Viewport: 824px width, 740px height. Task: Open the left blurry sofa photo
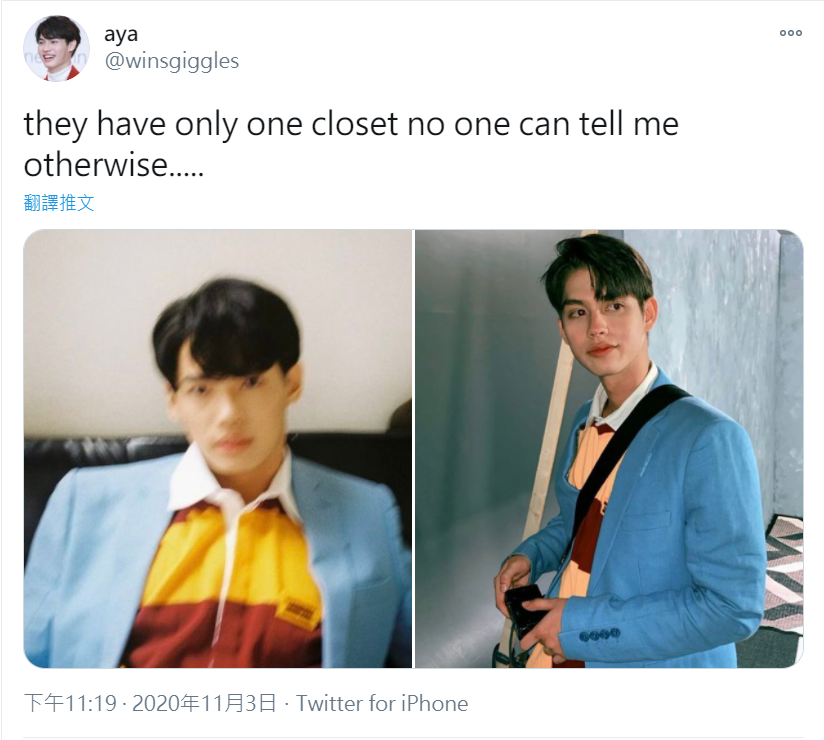218,448
